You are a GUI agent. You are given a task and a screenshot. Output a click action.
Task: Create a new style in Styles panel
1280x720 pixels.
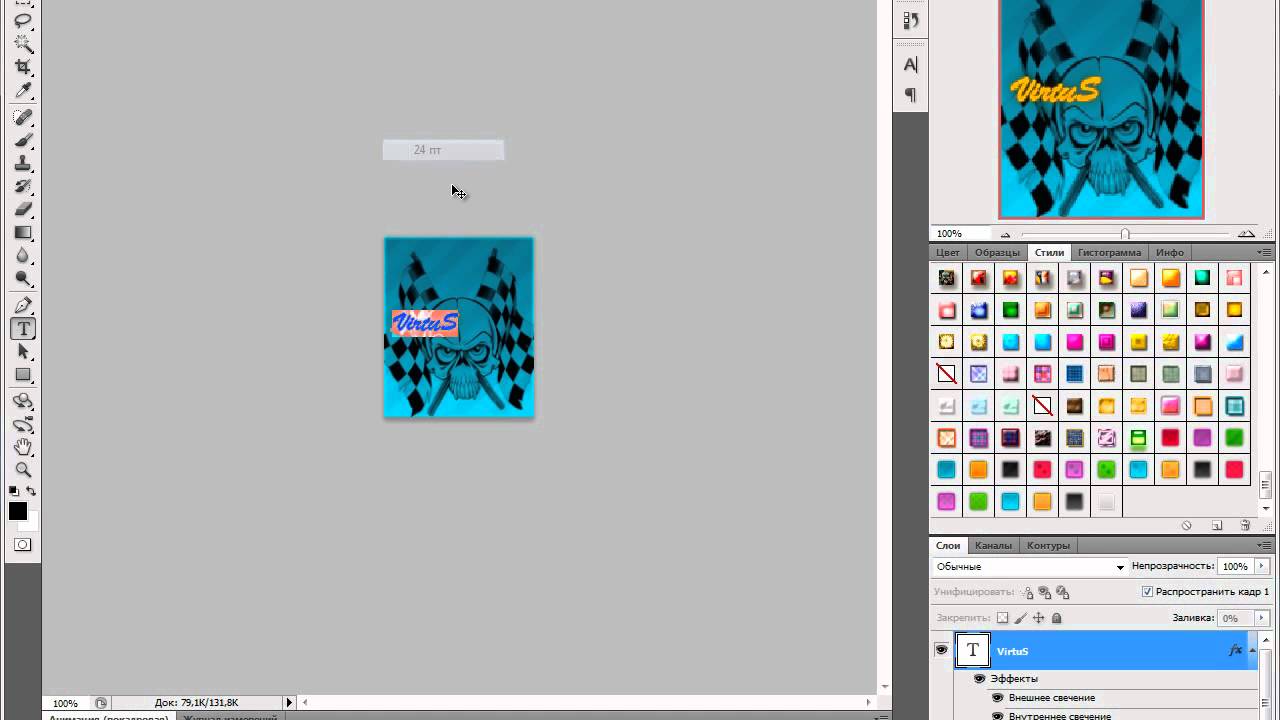click(x=1217, y=525)
